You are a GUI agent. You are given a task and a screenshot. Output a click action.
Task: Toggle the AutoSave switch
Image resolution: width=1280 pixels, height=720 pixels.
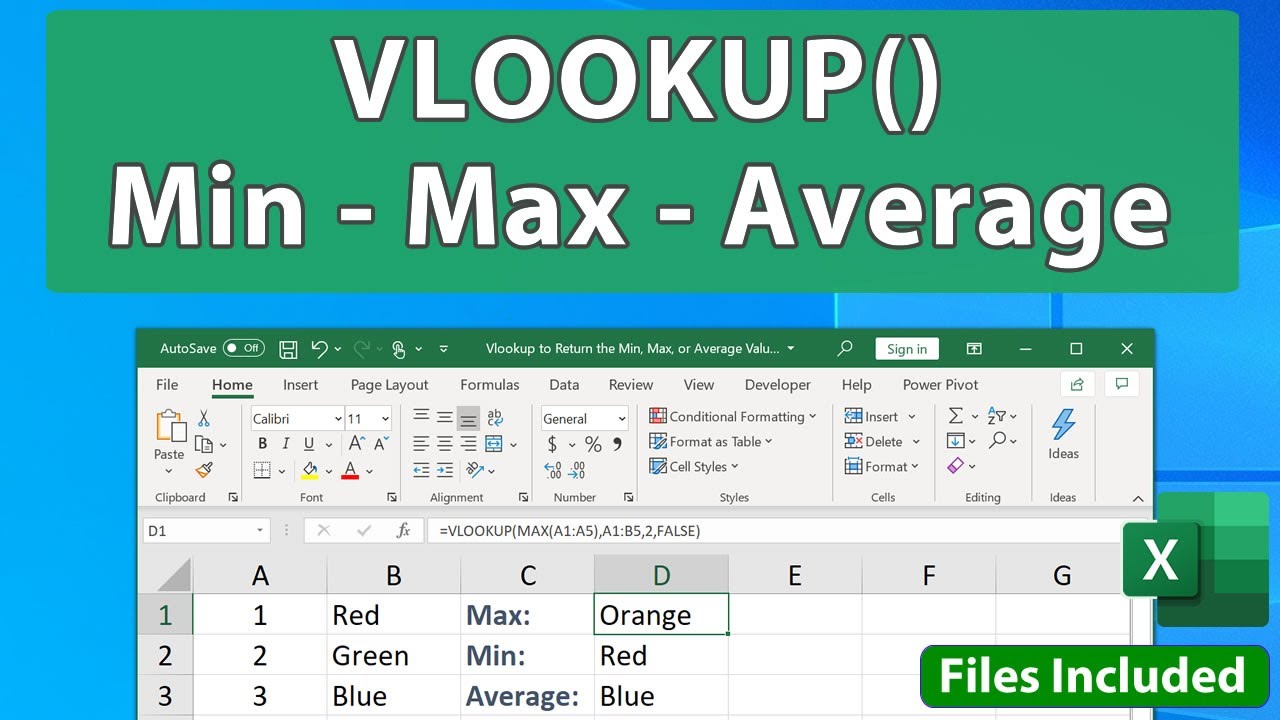(243, 349)
